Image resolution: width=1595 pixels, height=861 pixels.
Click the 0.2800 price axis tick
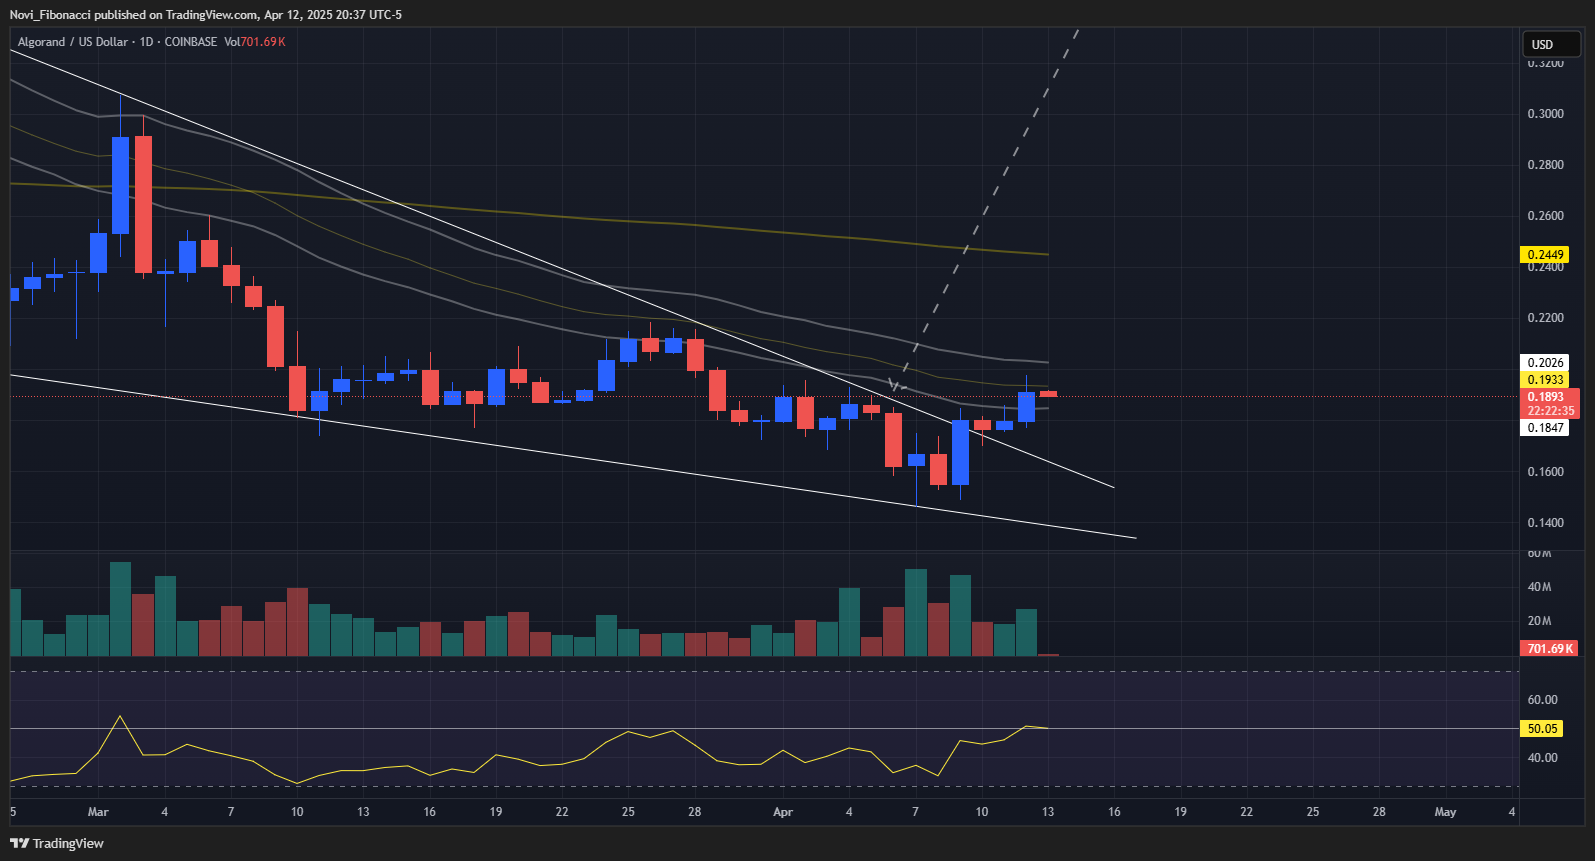click(x=1545, y=165)
